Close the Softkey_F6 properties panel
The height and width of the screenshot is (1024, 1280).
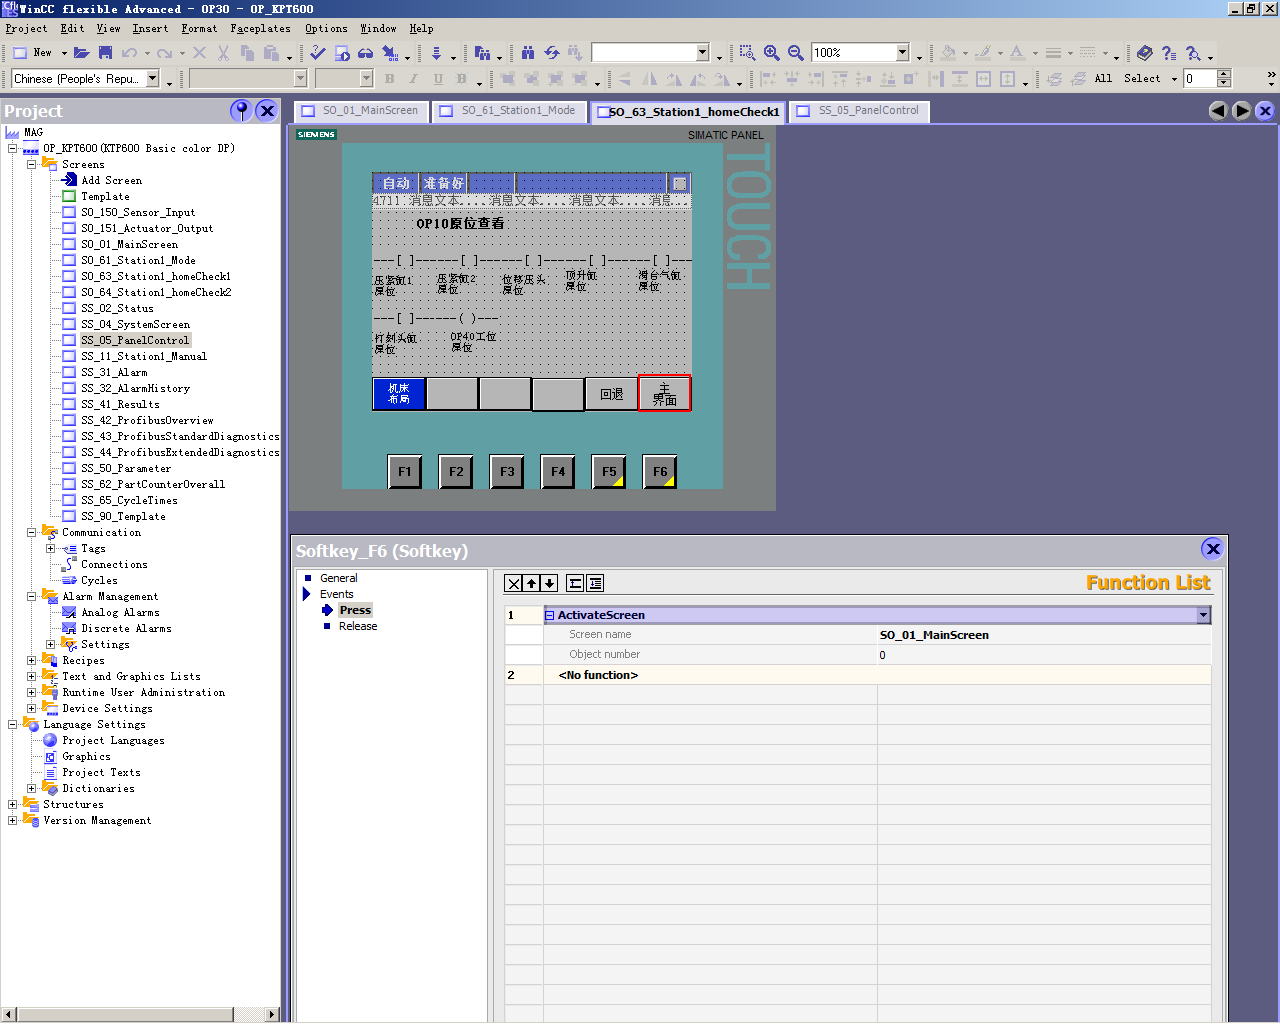point(1213,548)
